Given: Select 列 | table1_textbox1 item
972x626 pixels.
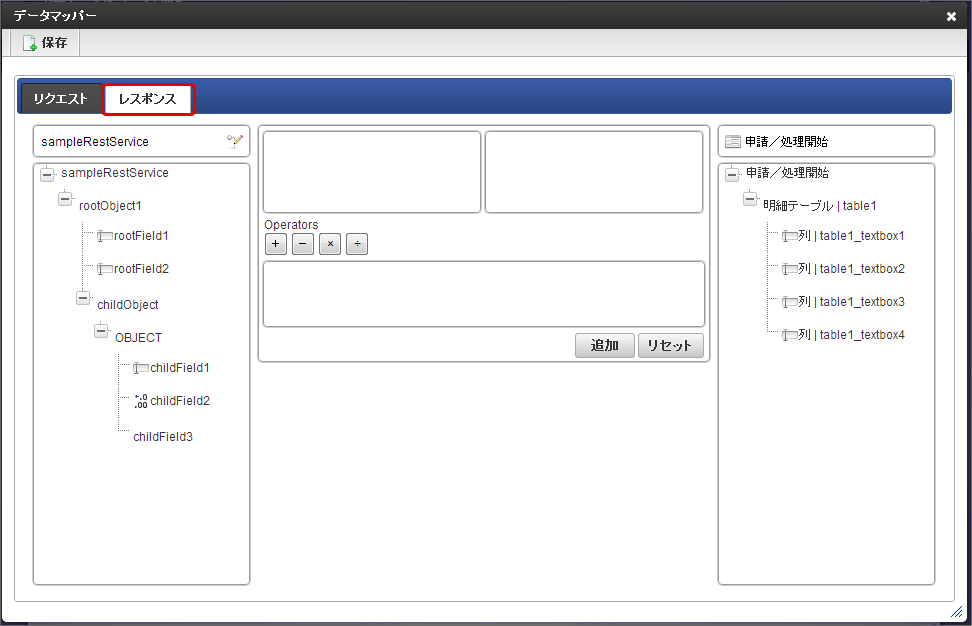Looking at the screenshot, I should (851, 236).
